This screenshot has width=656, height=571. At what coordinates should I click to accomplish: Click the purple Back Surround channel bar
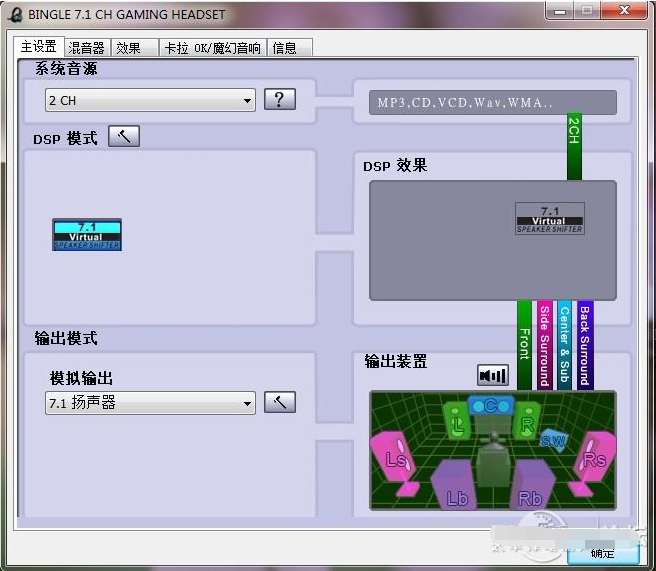585,345
